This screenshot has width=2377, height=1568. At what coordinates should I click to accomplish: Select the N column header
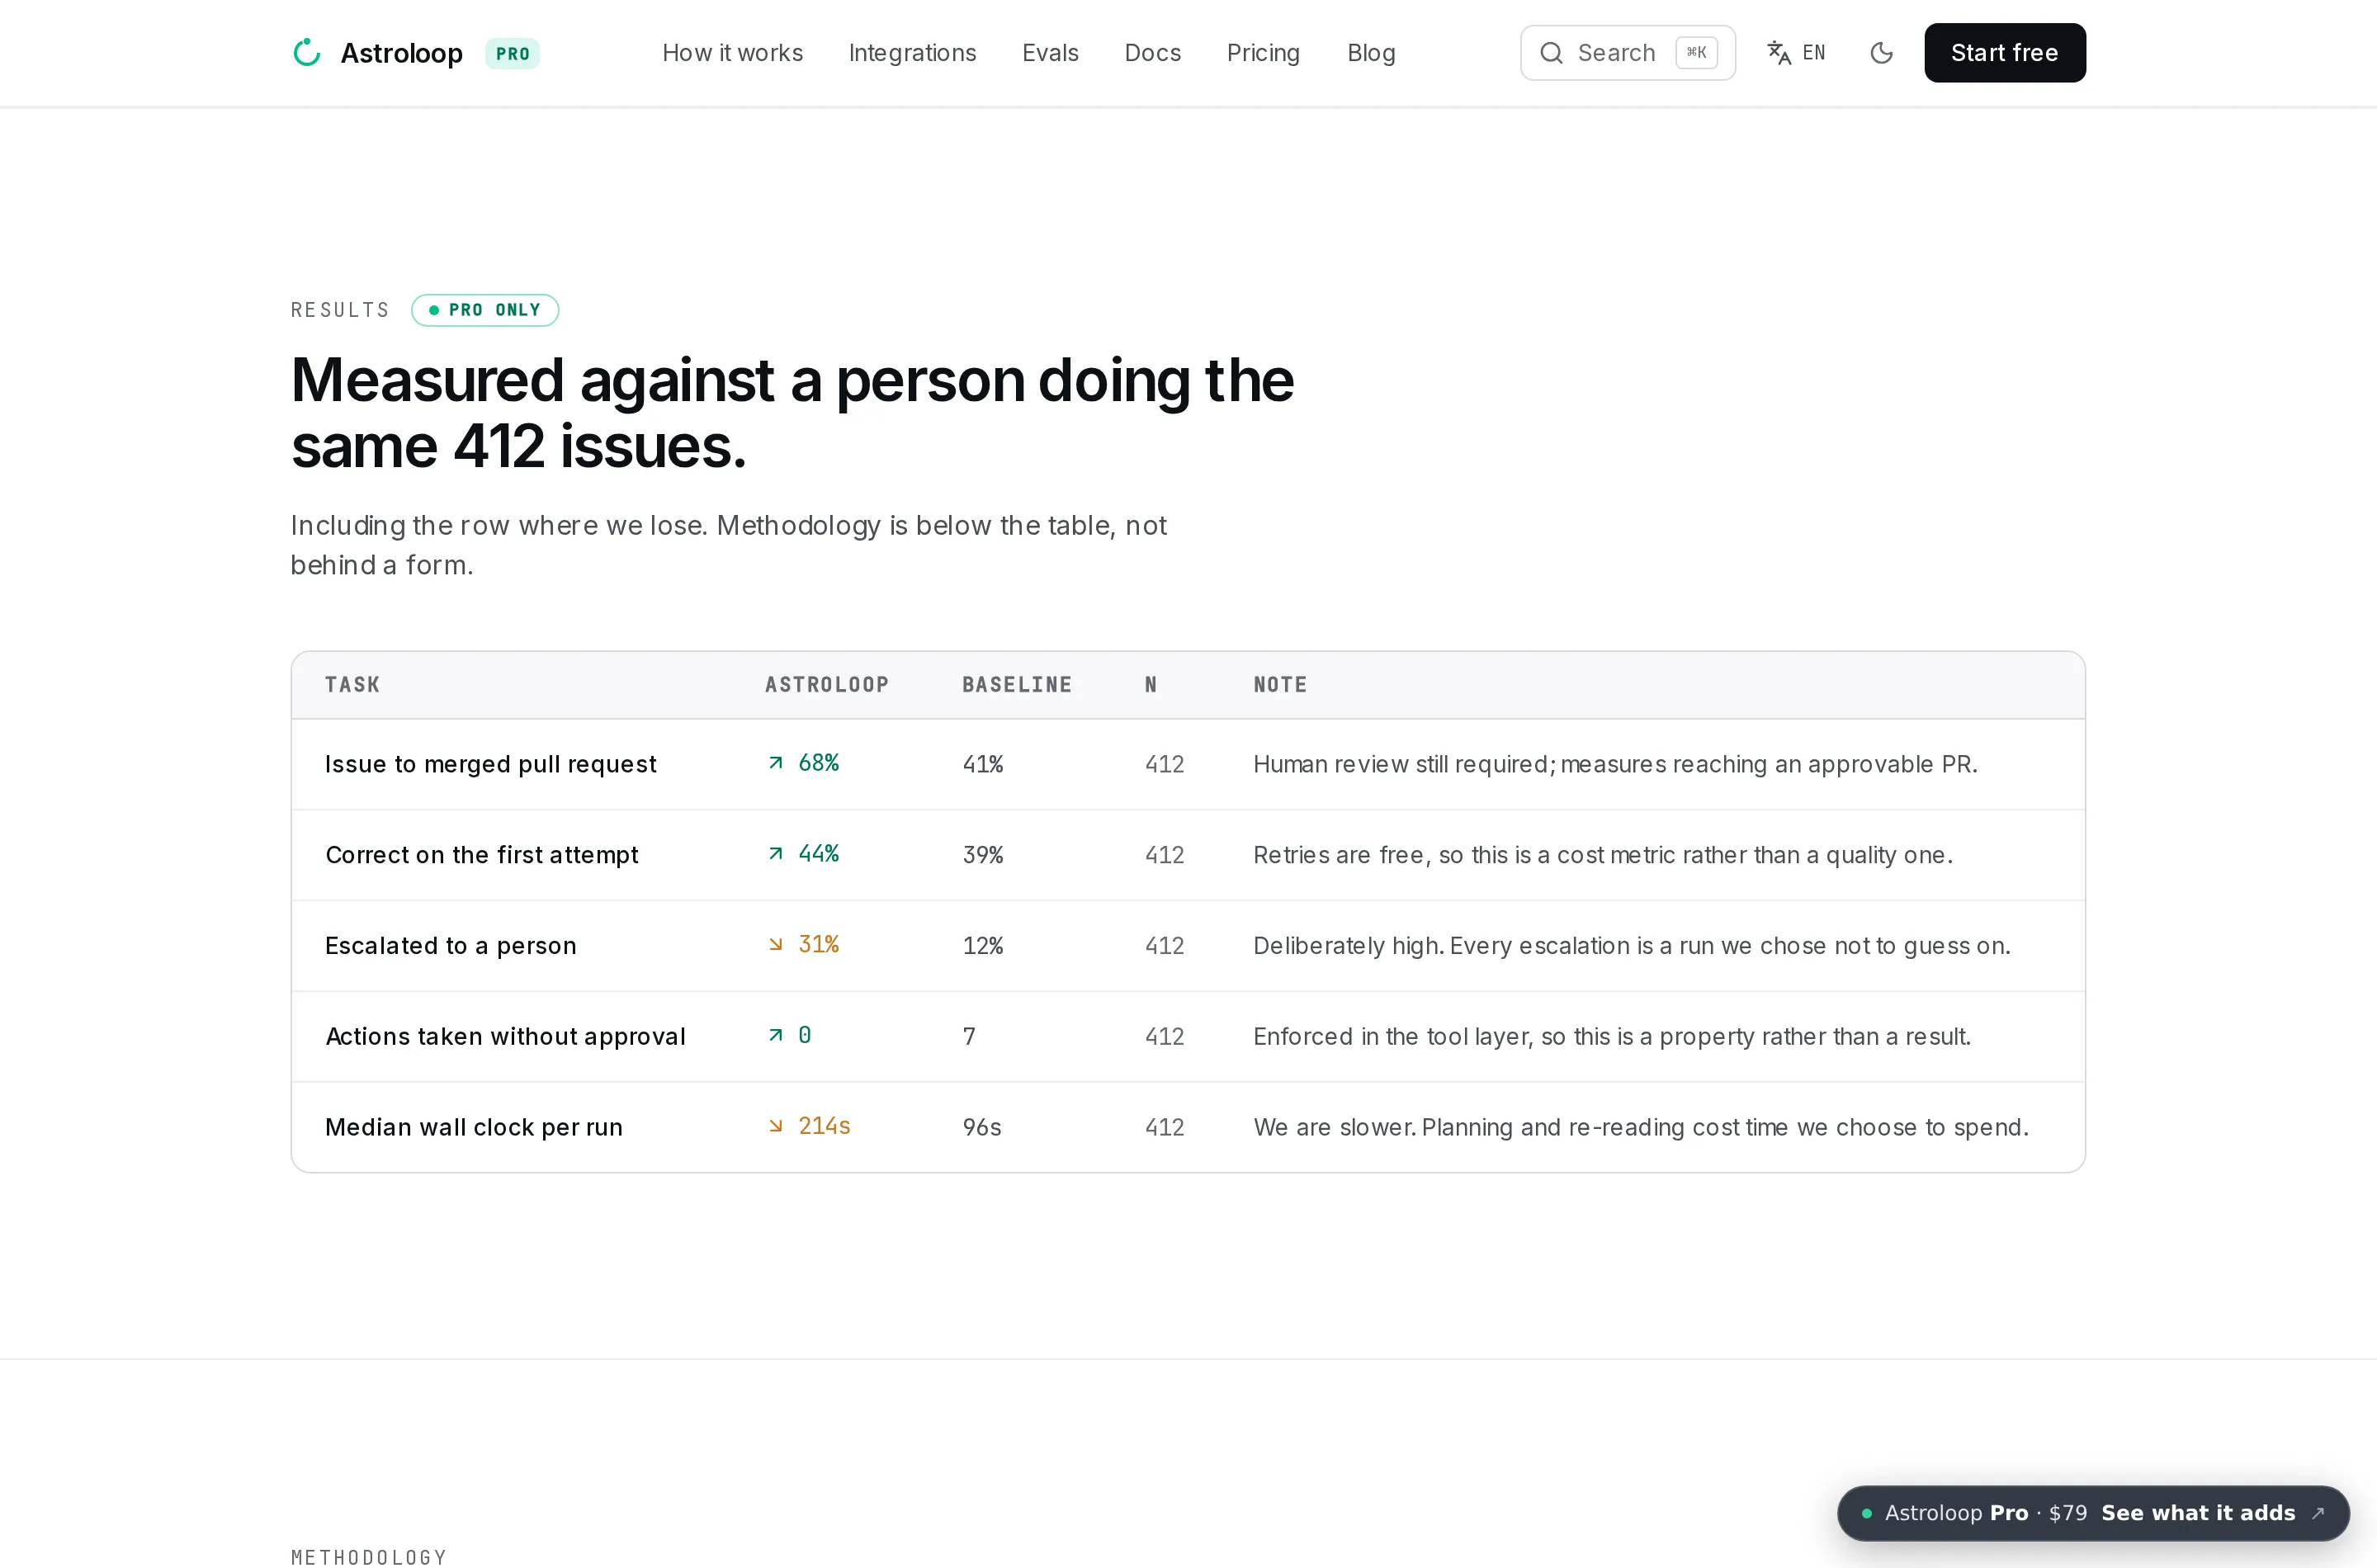point(1151,685)
